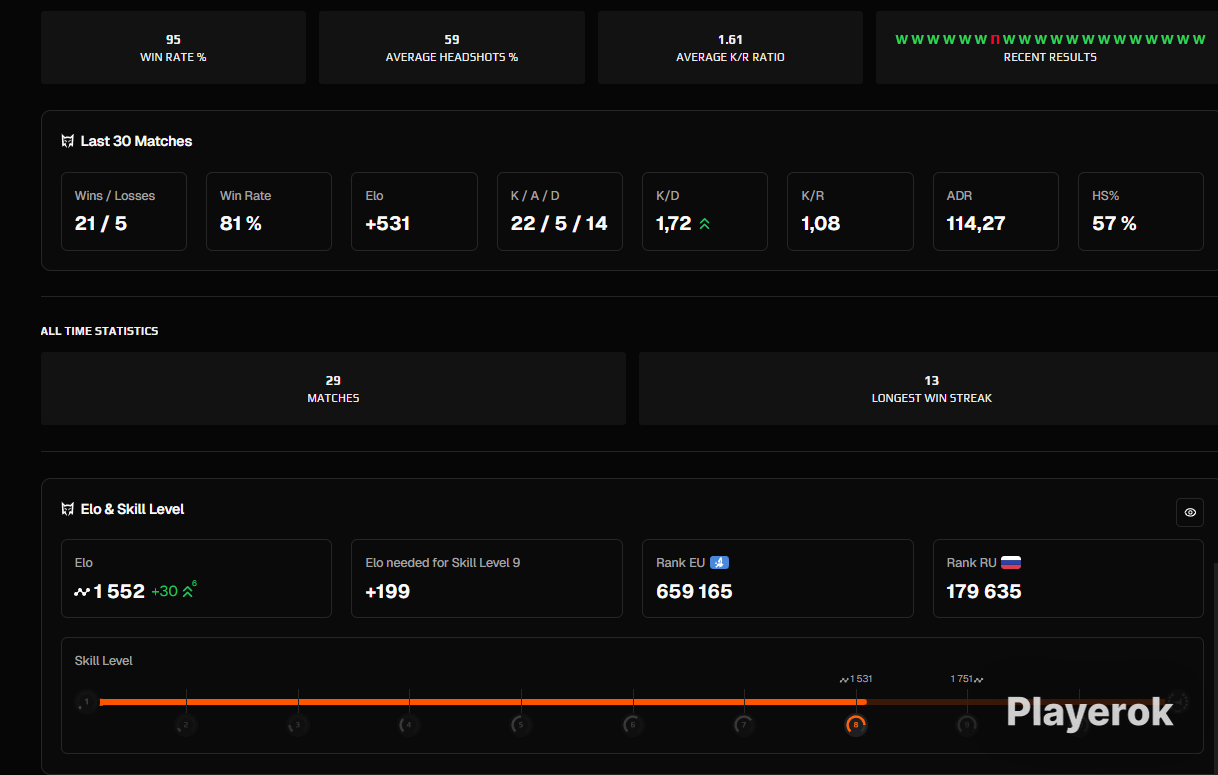This screenshot has height=775, width=1218.
Task: Select the skill level 9 badge icon
Action: point(966,724)
